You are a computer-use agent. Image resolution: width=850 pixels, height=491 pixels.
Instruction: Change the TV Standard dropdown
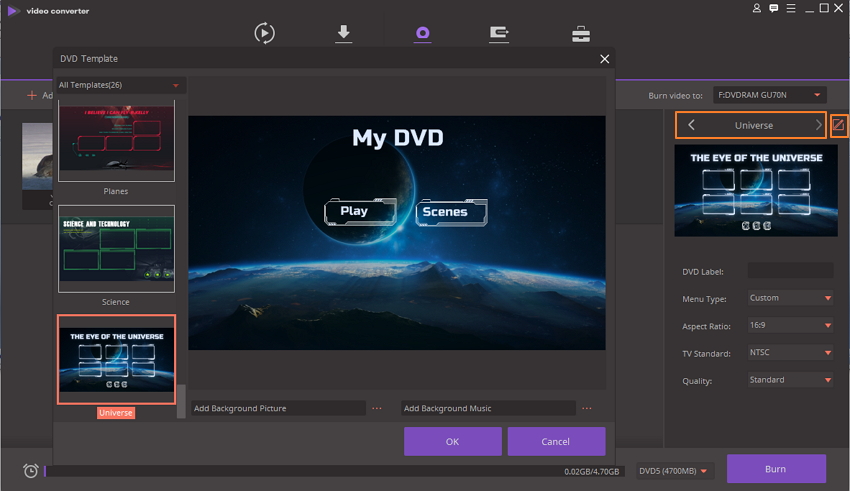click(790, 353)
